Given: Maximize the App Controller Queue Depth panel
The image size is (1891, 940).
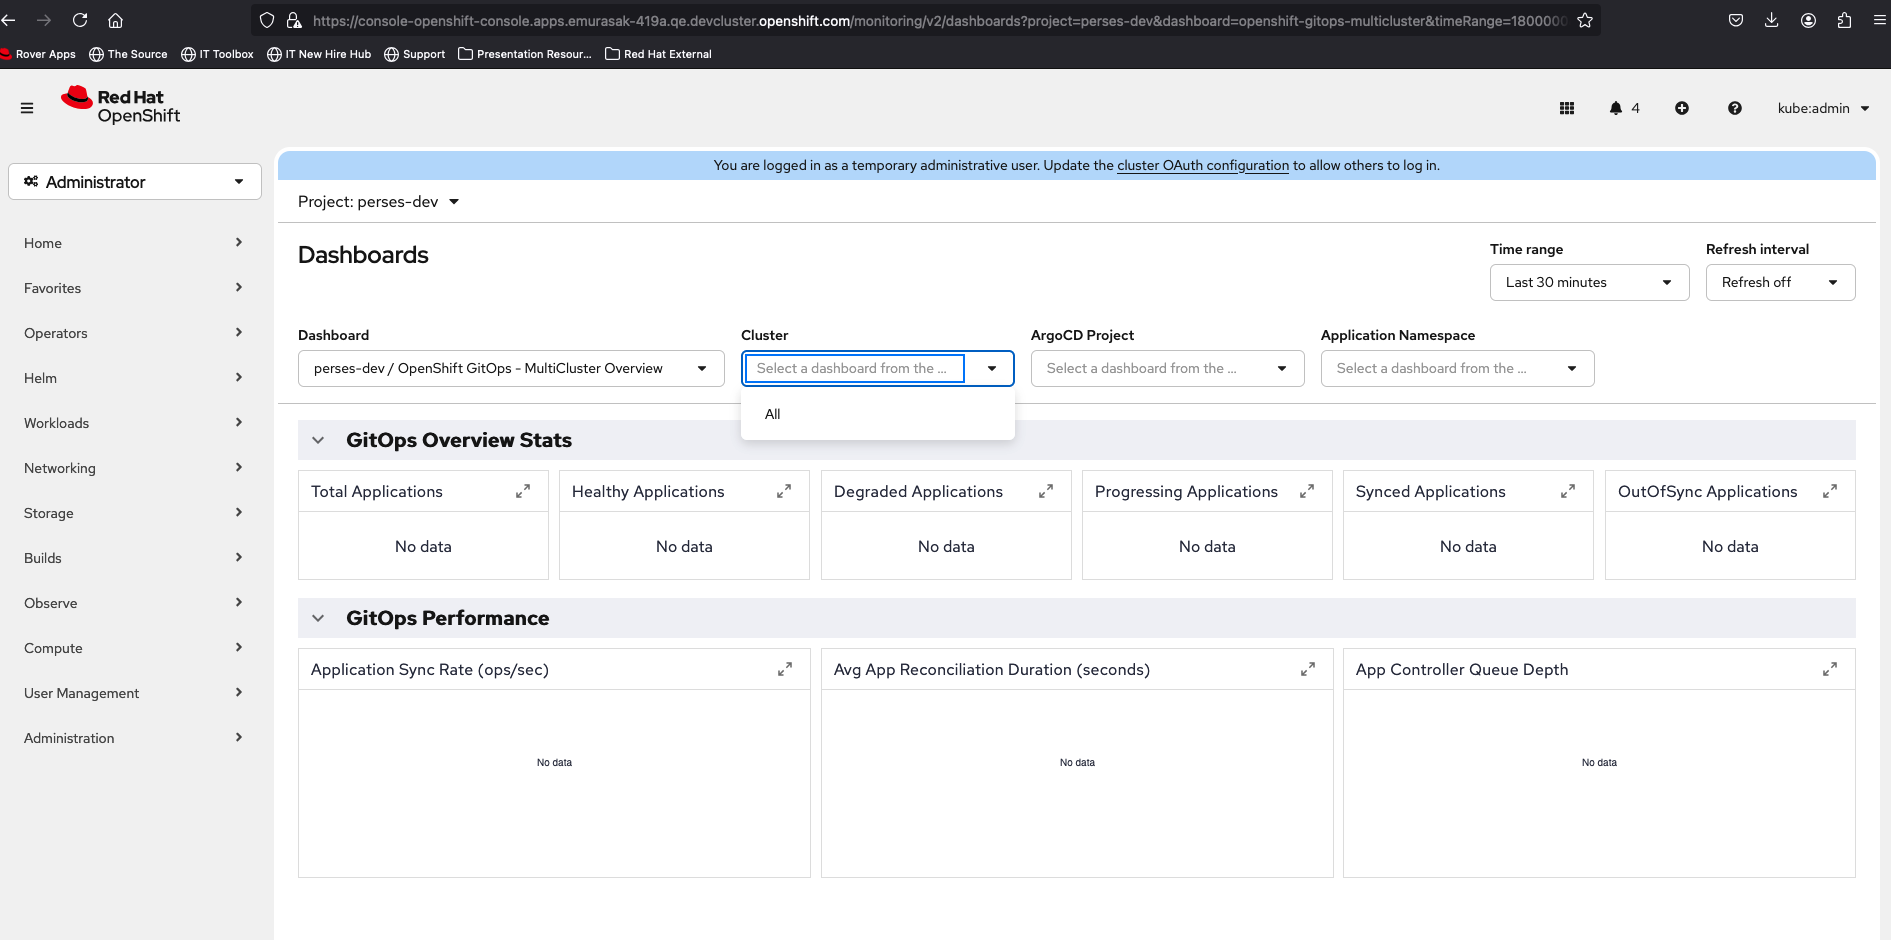Looking at the screenshot, I should click(x=1829, y=669).
